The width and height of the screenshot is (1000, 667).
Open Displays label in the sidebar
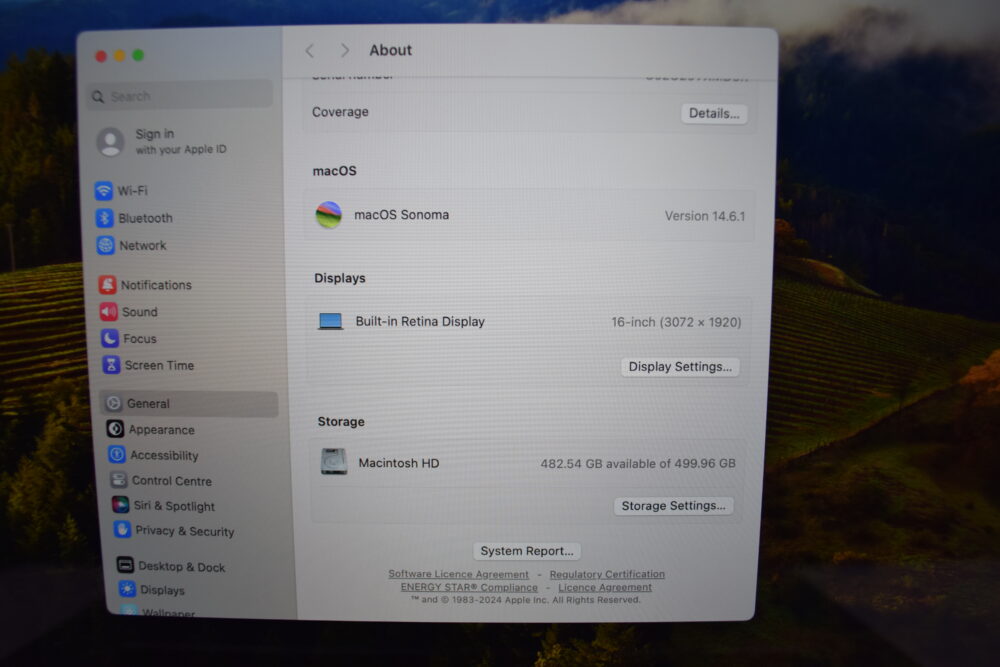point(163,590)
